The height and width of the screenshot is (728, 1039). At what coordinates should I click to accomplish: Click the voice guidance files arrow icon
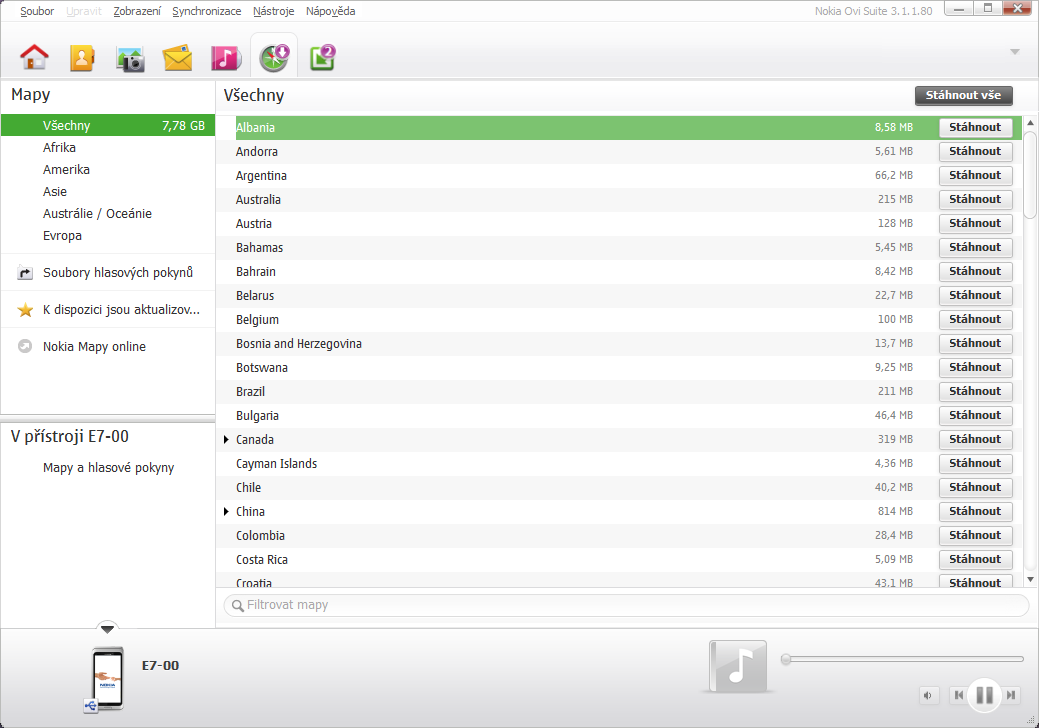pos(25,272)
